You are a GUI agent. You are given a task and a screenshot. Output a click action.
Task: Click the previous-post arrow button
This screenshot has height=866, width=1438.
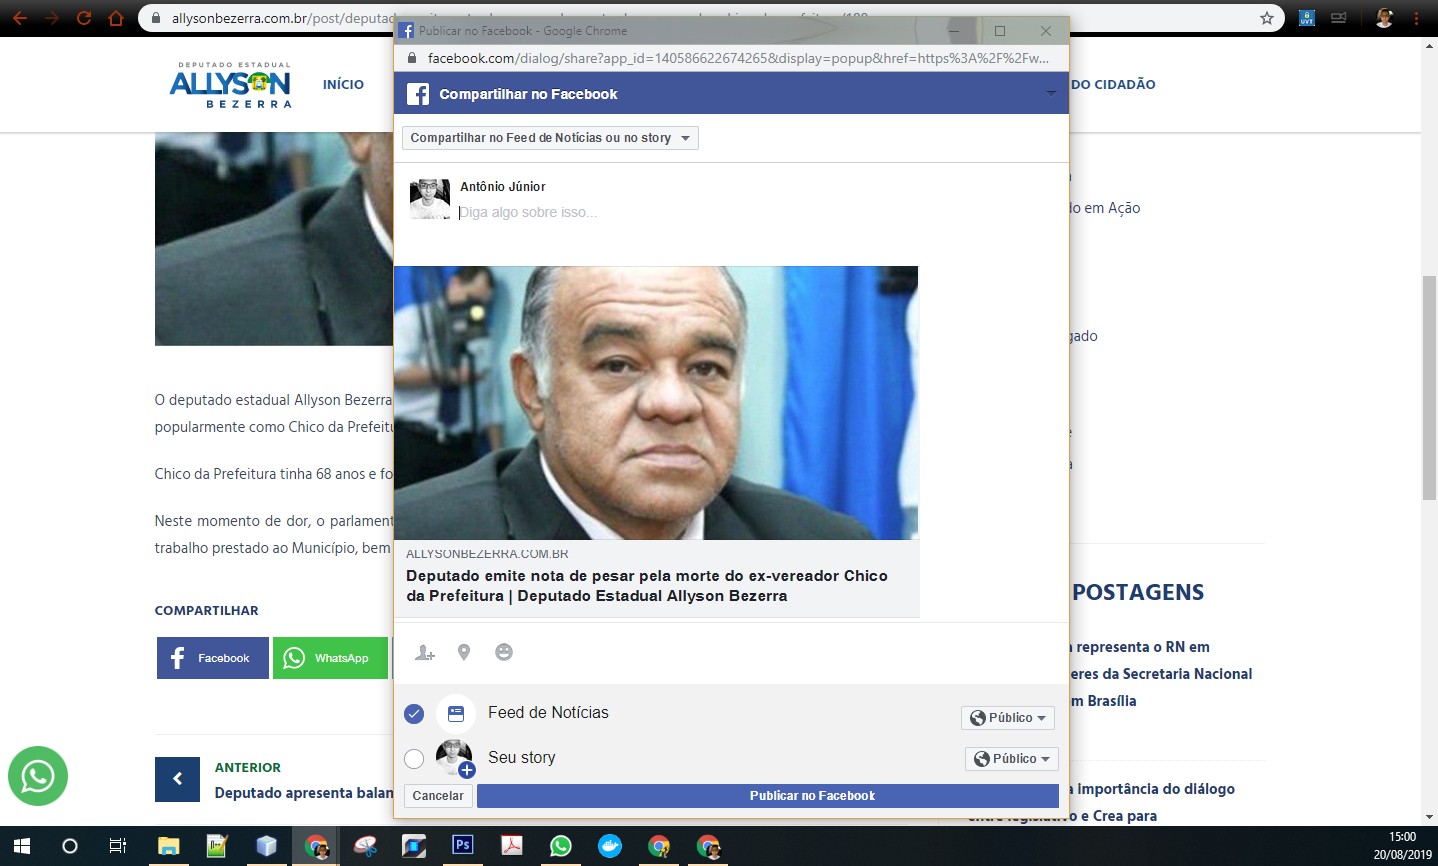click(177, 779)
